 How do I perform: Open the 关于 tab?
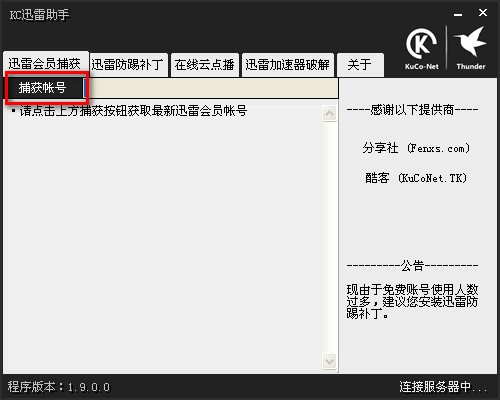360,65
